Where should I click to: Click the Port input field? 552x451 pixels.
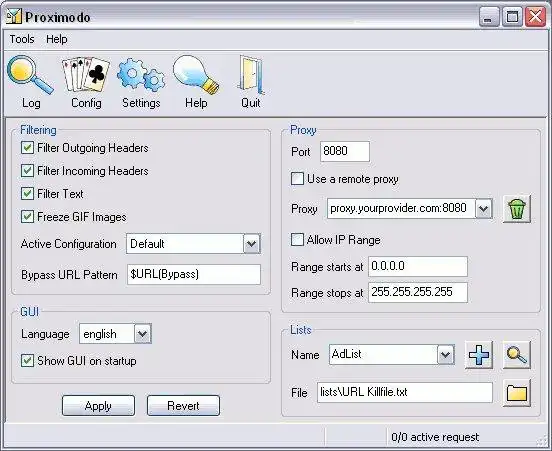(345, 151)
